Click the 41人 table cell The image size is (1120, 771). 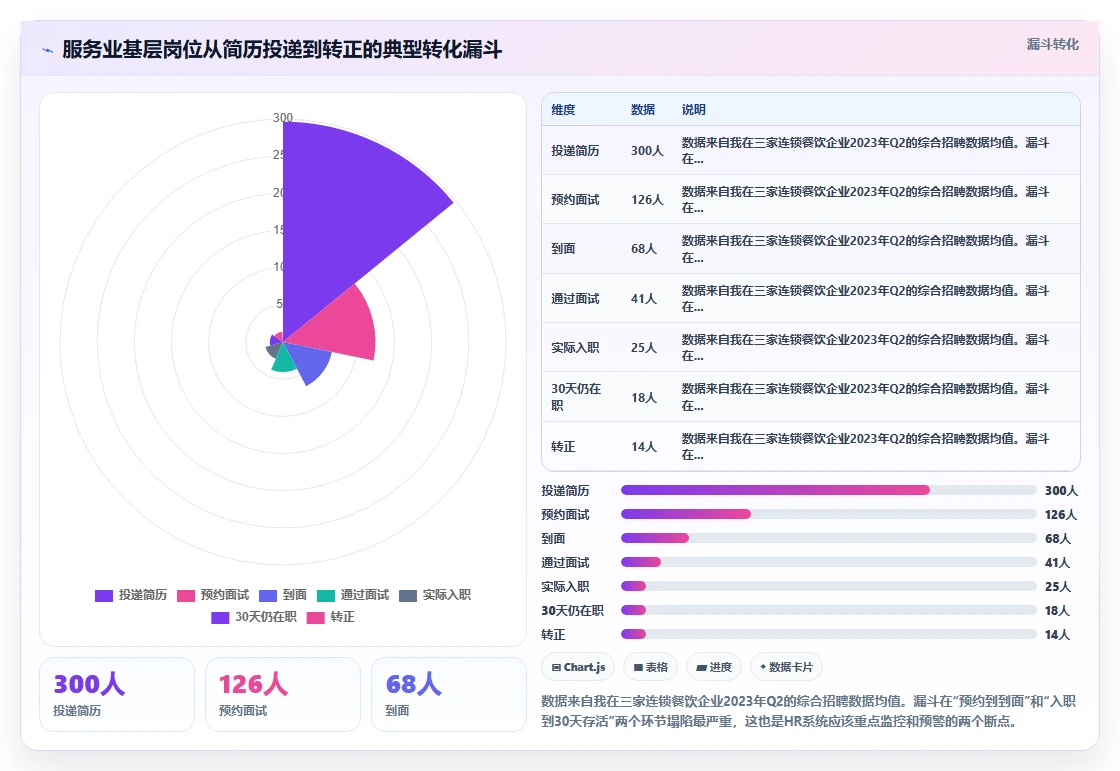[644, 299]
